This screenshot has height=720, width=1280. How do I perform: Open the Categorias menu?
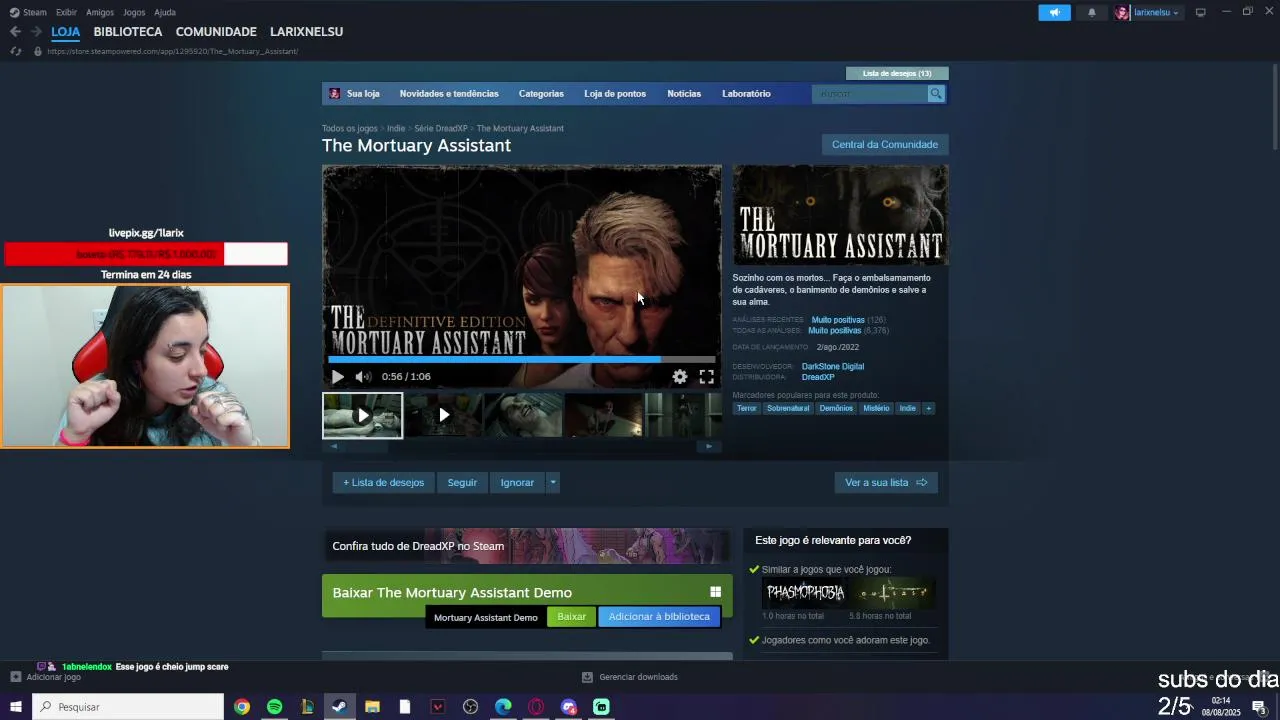541,94
